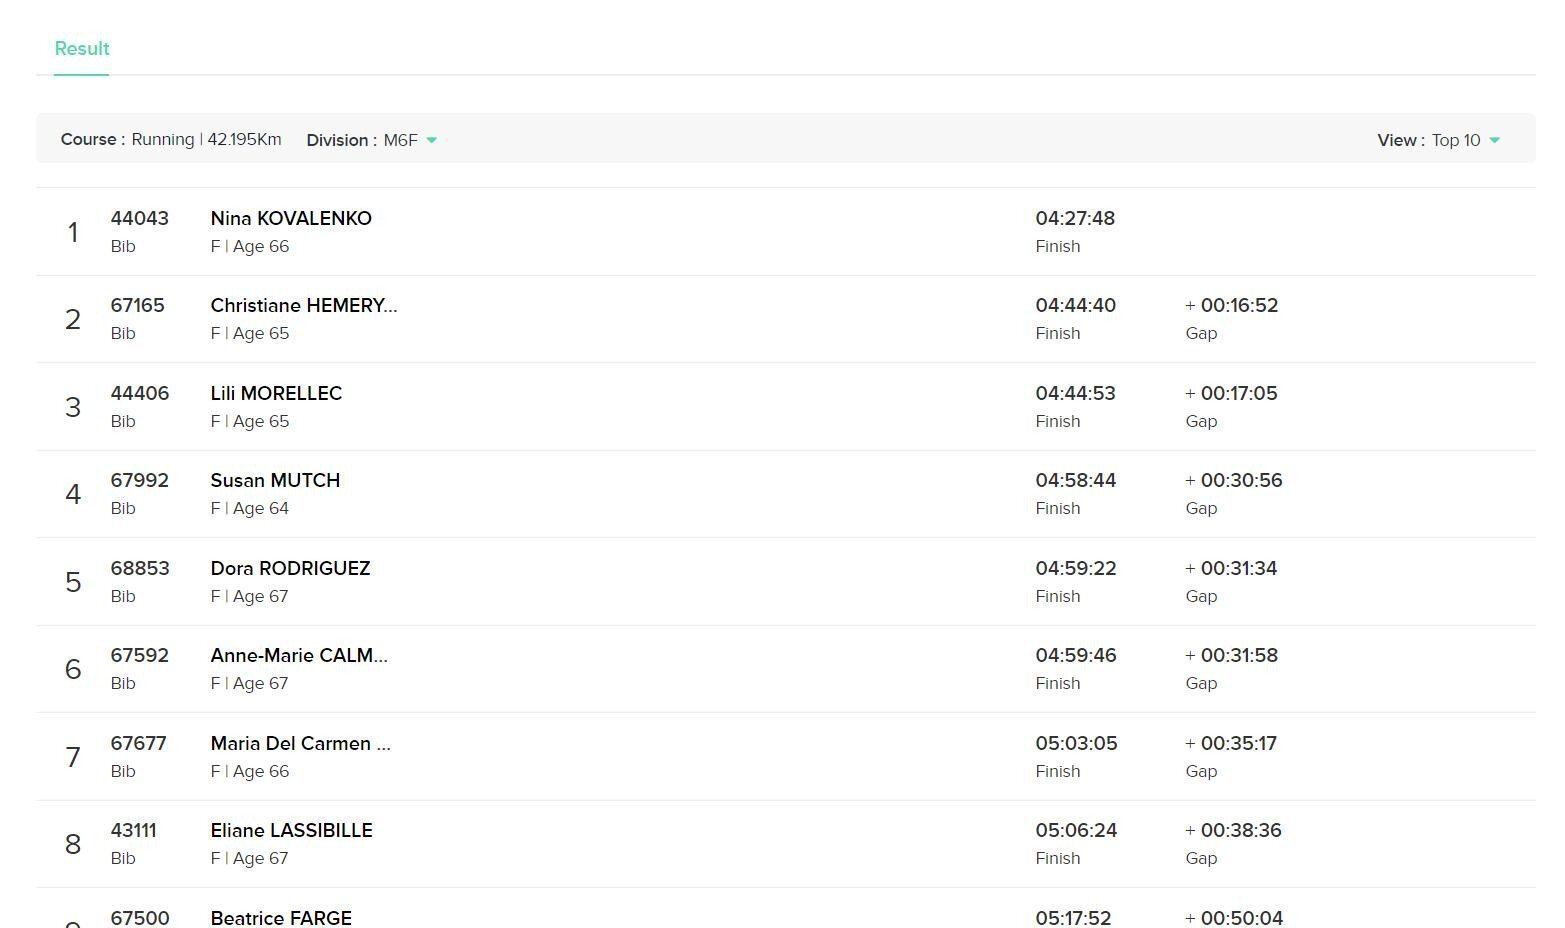Select runner Christiane HEMERY

click(303, 306)
